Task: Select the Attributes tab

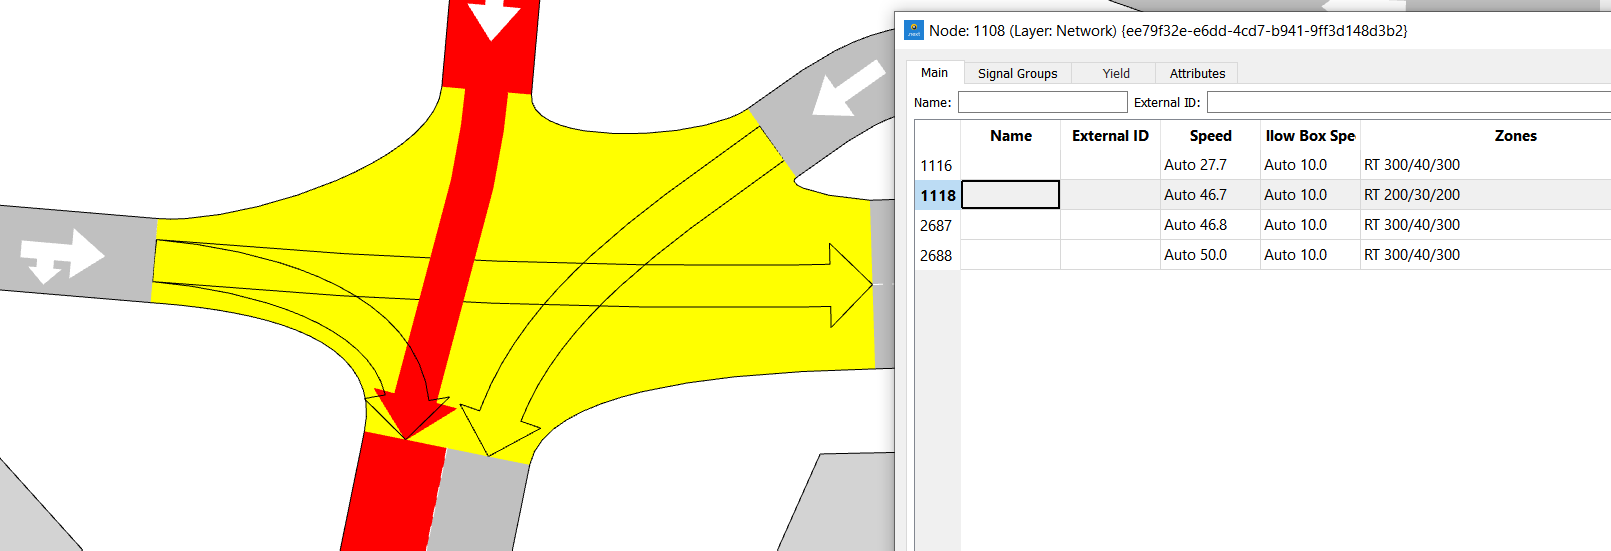Action: [x=1197, y=73]
